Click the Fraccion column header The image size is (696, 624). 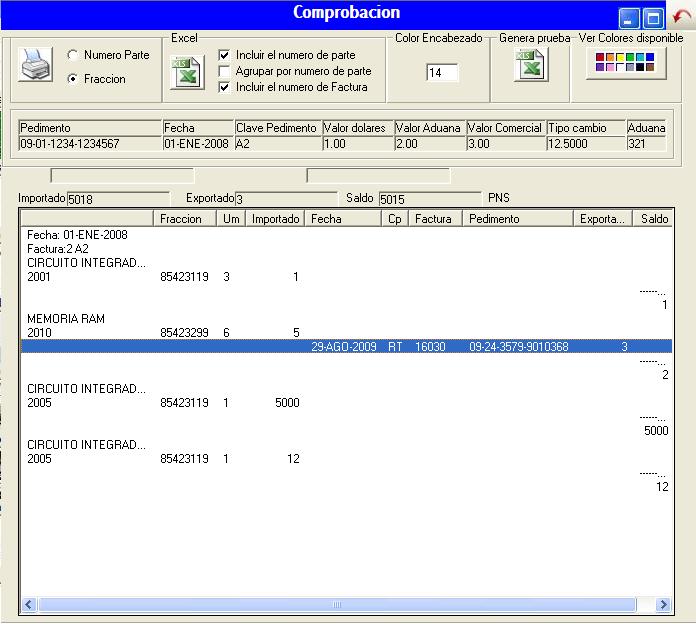pos(185,218)
